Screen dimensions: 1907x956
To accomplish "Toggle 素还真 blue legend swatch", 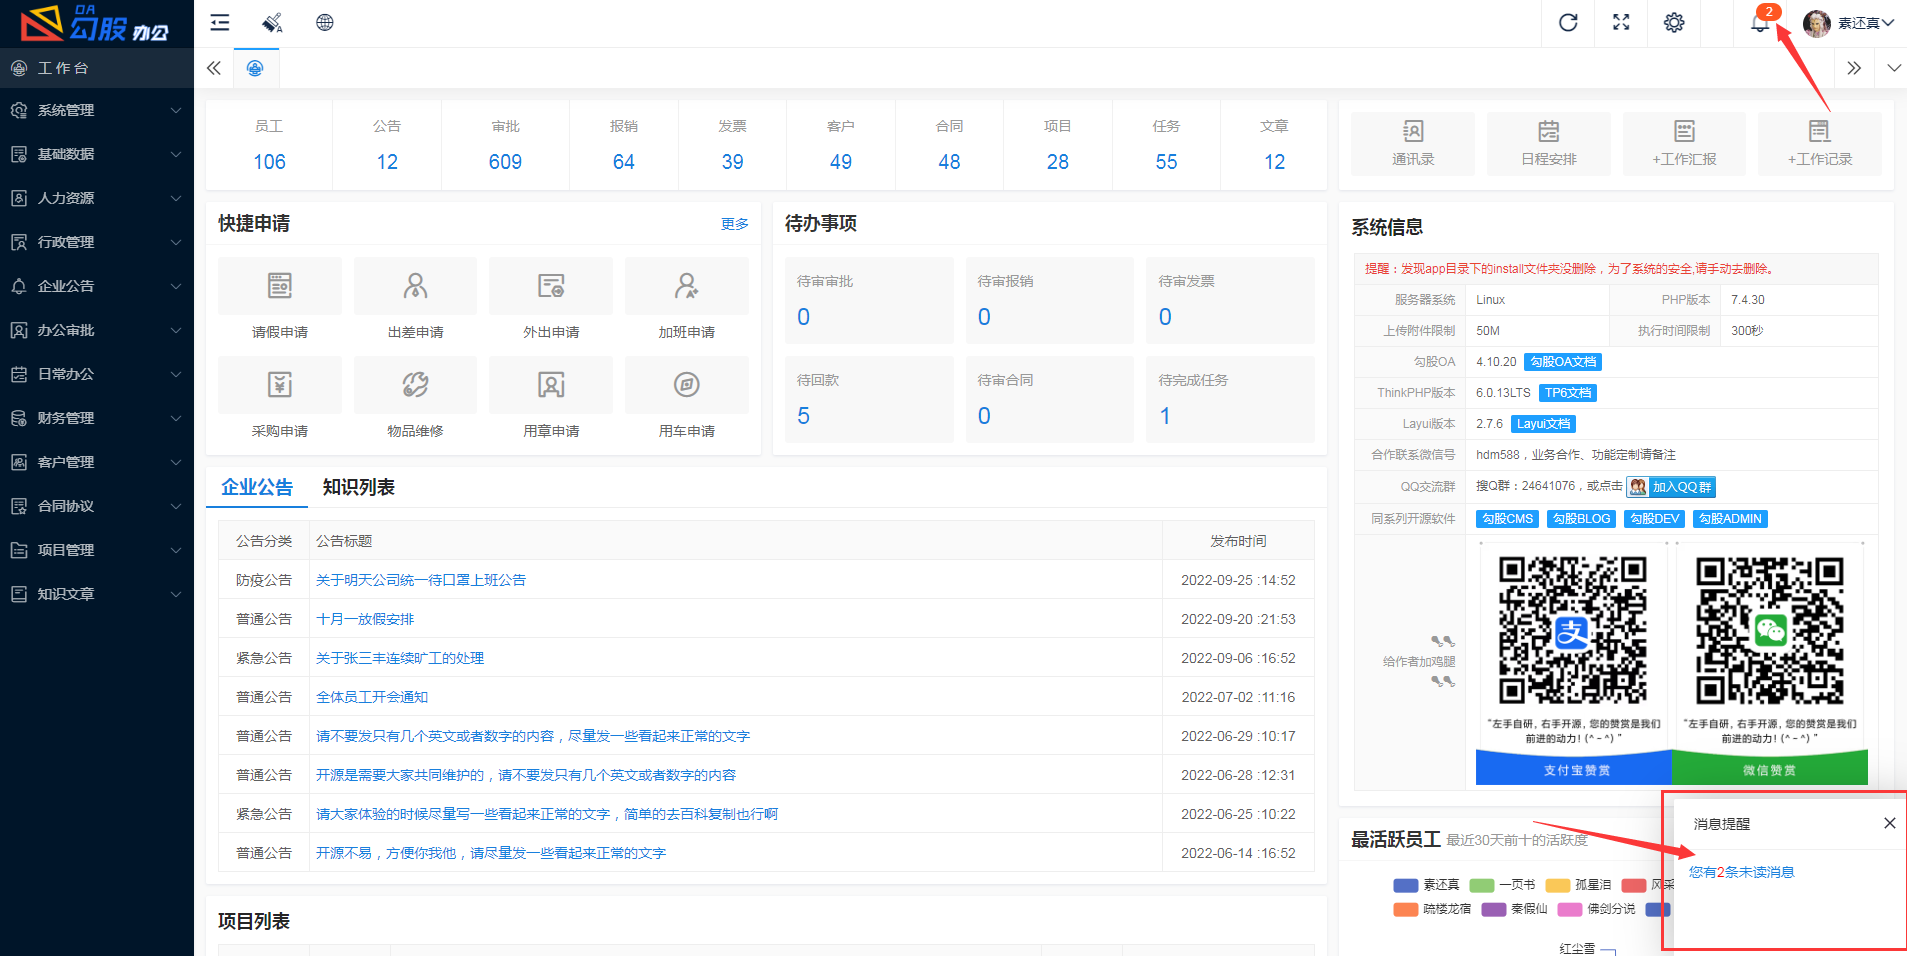I will tap(1405, 885).
